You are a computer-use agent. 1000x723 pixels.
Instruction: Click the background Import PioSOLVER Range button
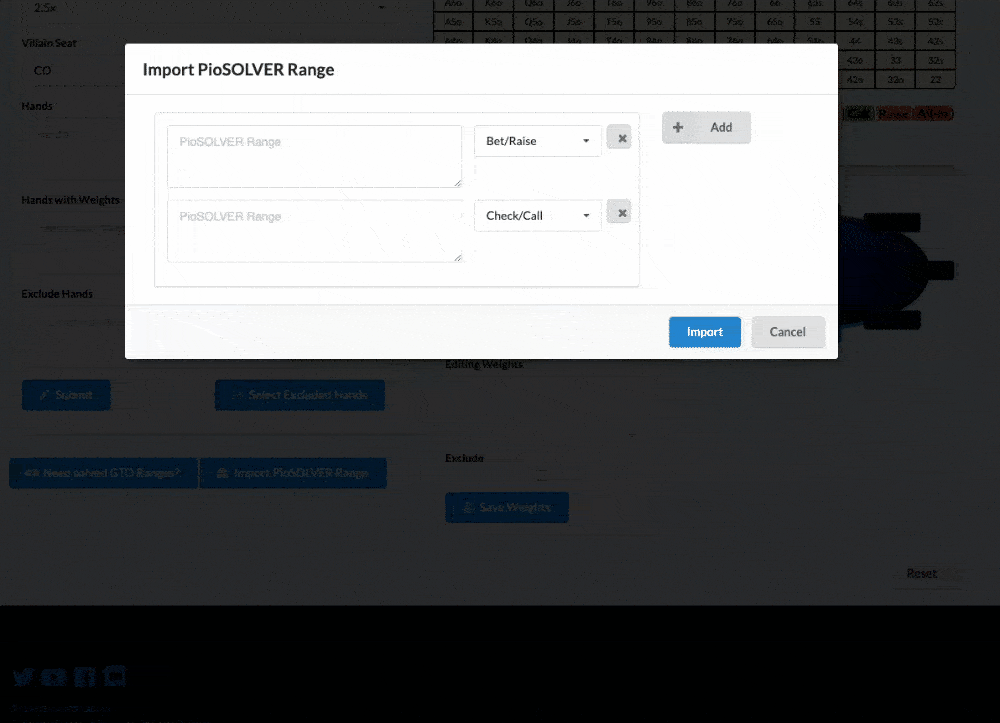pyautogui.click(x=293, y=473)
